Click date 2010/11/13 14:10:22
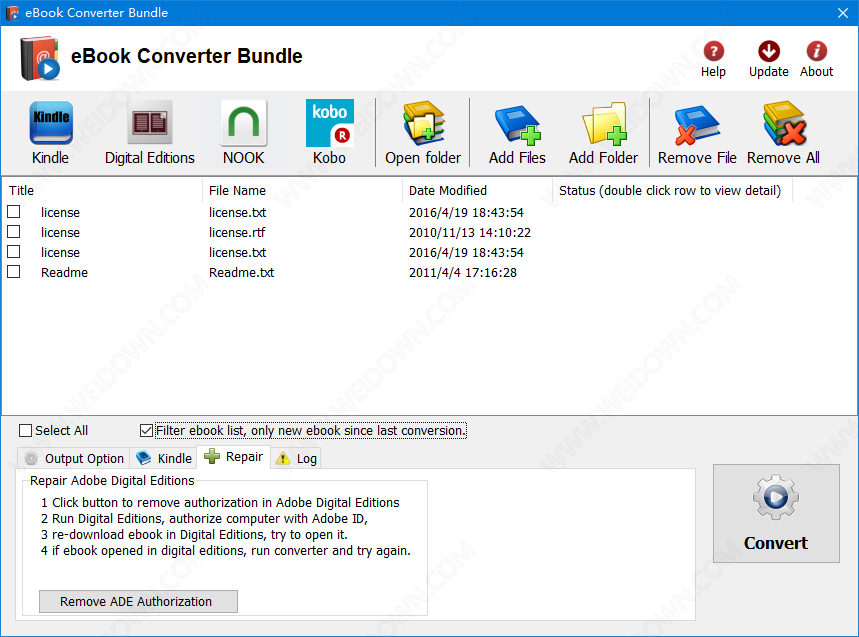 pyautogui.click(x=470, y=232)
